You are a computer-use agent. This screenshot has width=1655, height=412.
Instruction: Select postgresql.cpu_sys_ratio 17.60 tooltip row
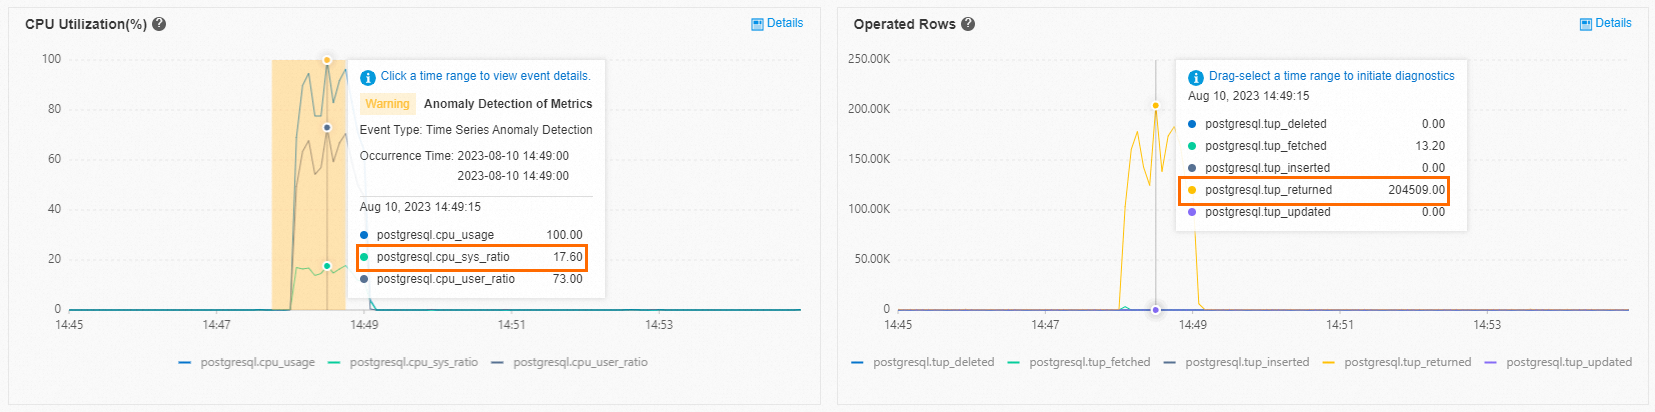point(472,257)
